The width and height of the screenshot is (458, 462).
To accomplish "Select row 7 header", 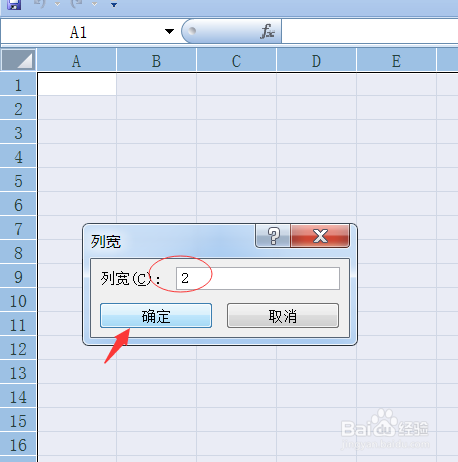I will coord(18,229).
